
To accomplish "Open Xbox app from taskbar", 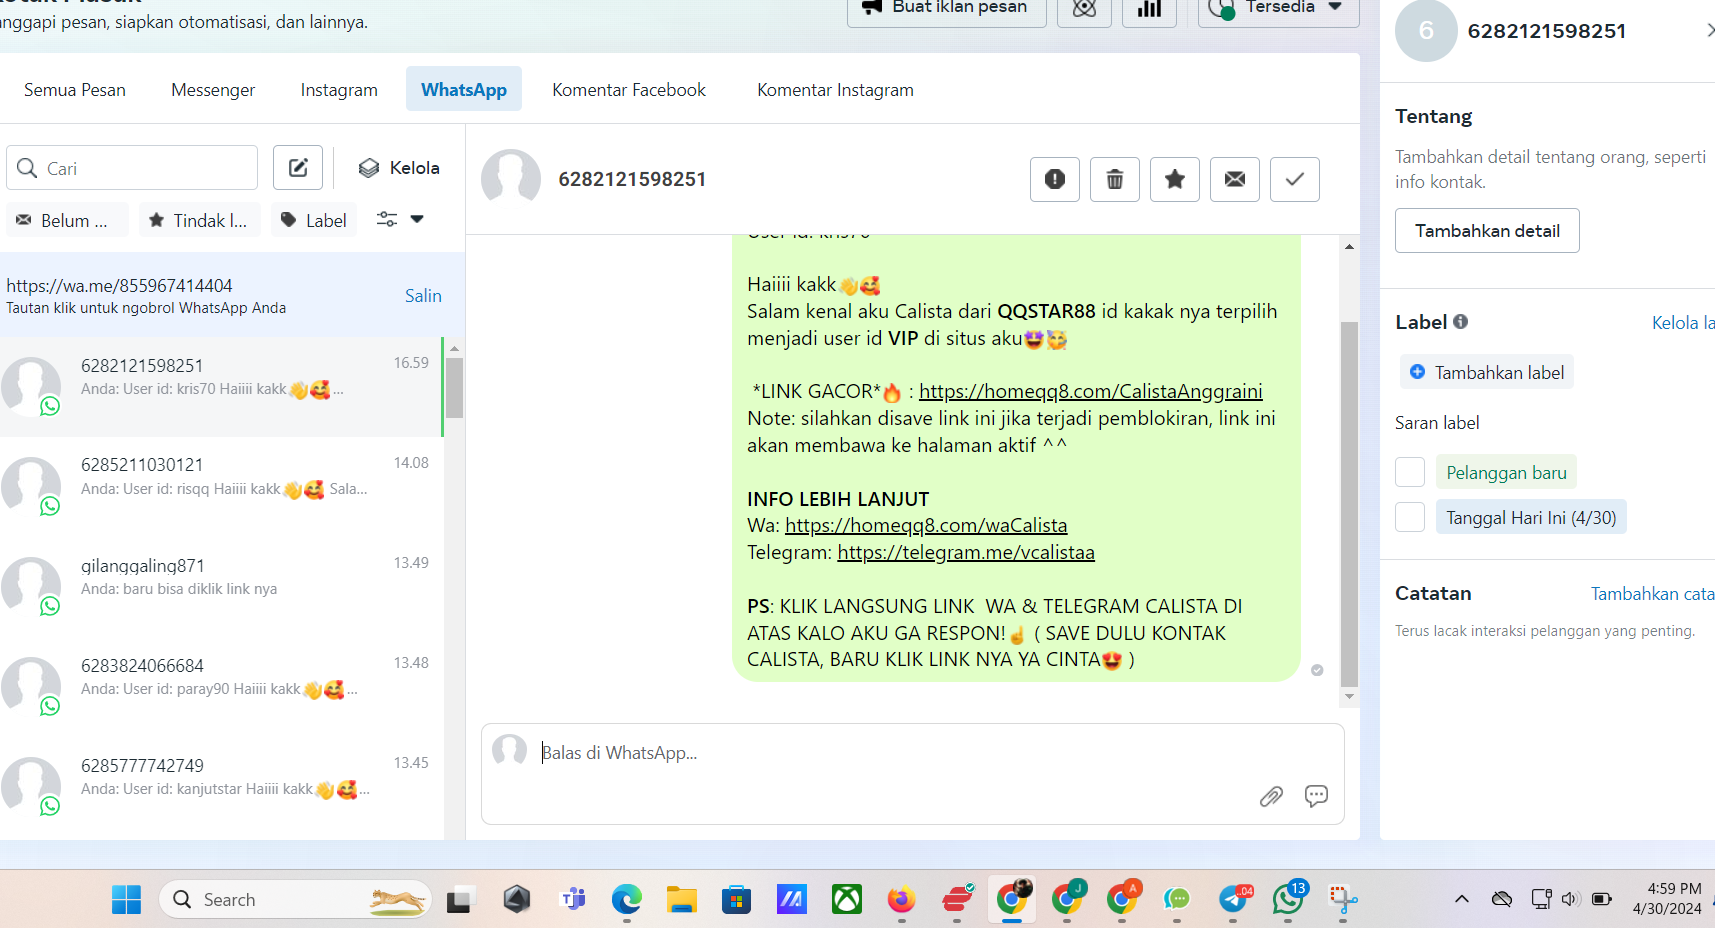I will (847, 900).
